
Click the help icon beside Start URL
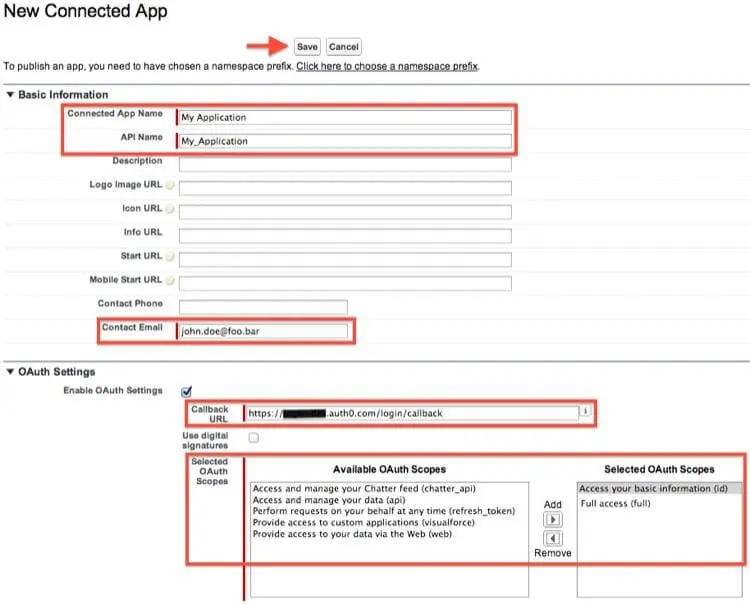169,257
